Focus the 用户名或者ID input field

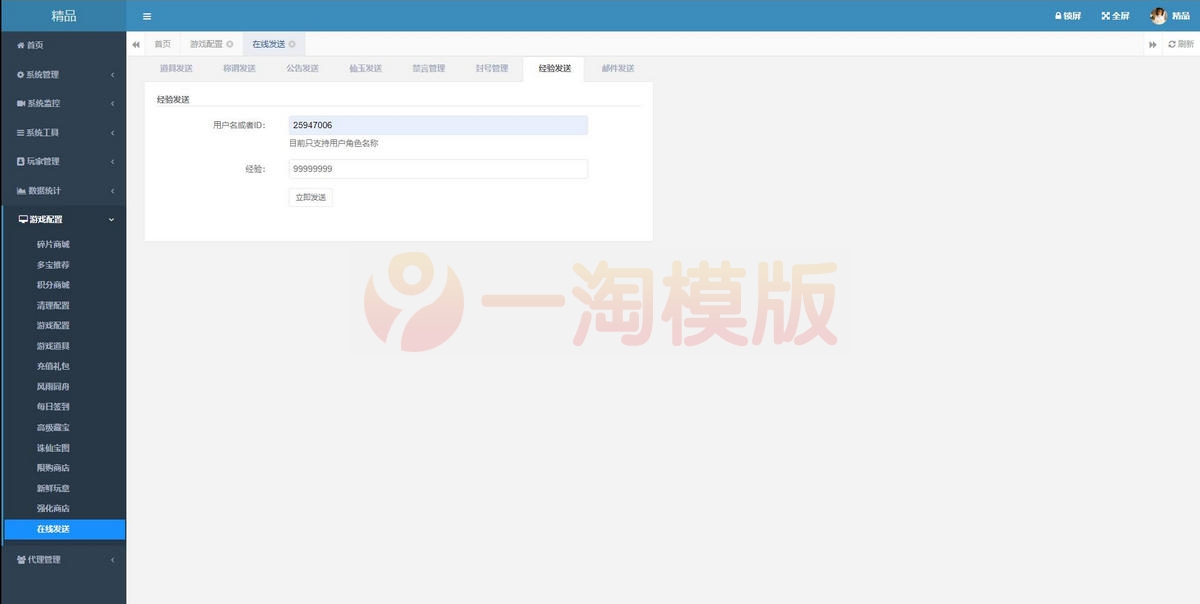pos(438,125)
